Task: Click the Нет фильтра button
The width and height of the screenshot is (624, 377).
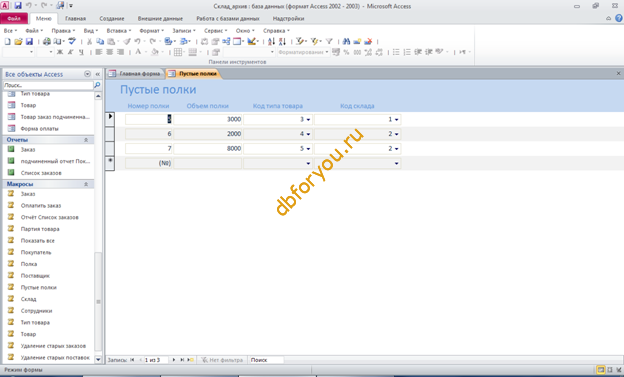Action: (222, 360)
